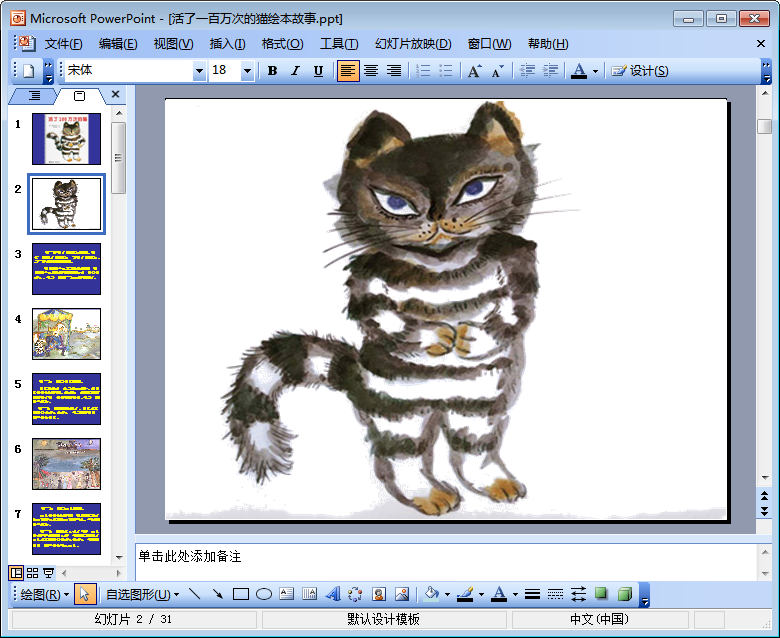This screenshot has height=638, width=780.
Task: Select slide 6 thumbnail
Action: pyautogui.click(x=66, y=464)
